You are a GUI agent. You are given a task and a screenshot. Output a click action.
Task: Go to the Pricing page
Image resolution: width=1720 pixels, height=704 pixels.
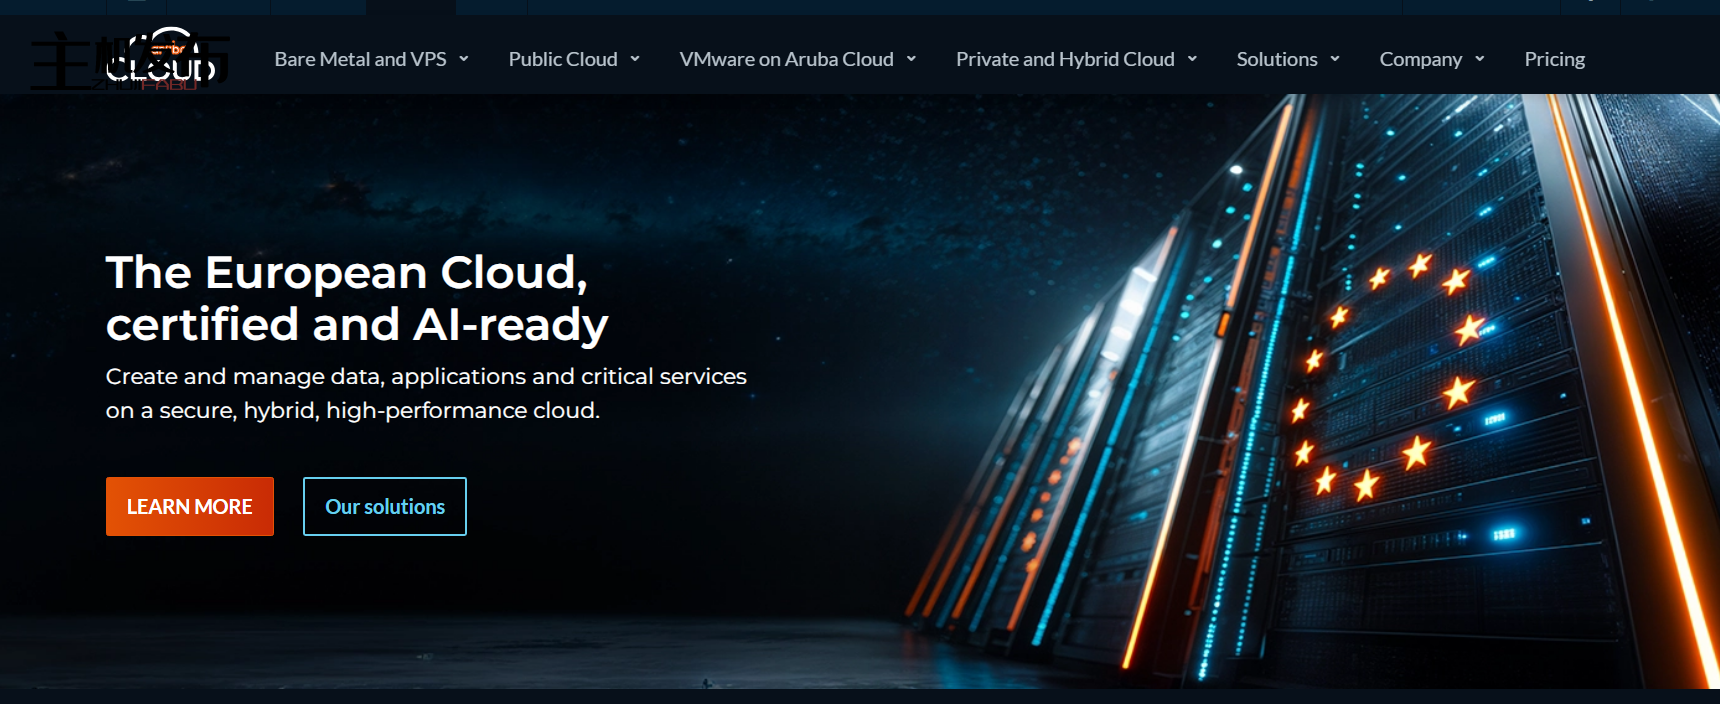pos(1554,59)
